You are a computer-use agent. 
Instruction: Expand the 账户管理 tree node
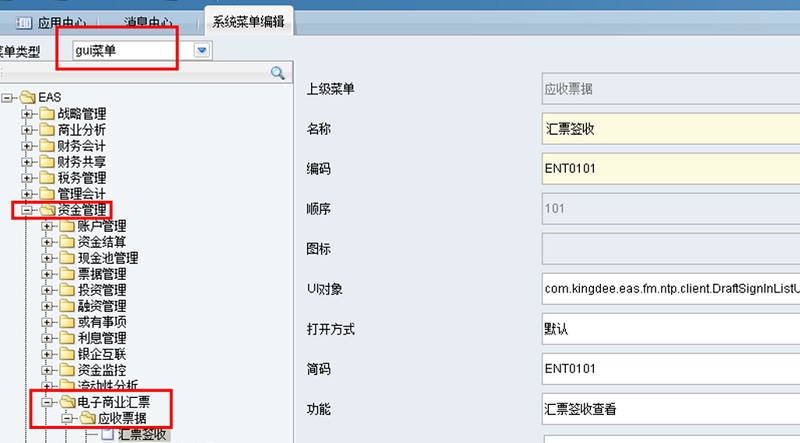[47, 226]
